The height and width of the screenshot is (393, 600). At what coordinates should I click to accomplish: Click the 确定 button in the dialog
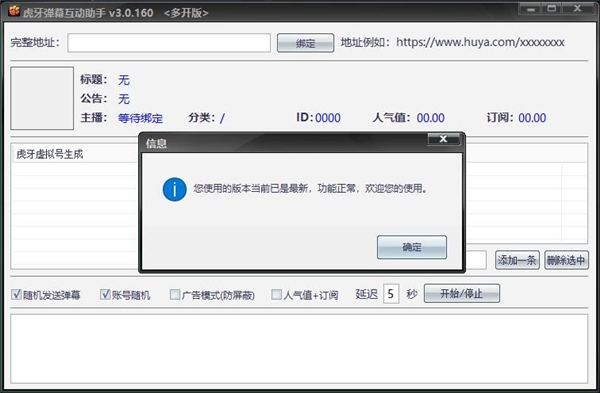click(412, 247)
